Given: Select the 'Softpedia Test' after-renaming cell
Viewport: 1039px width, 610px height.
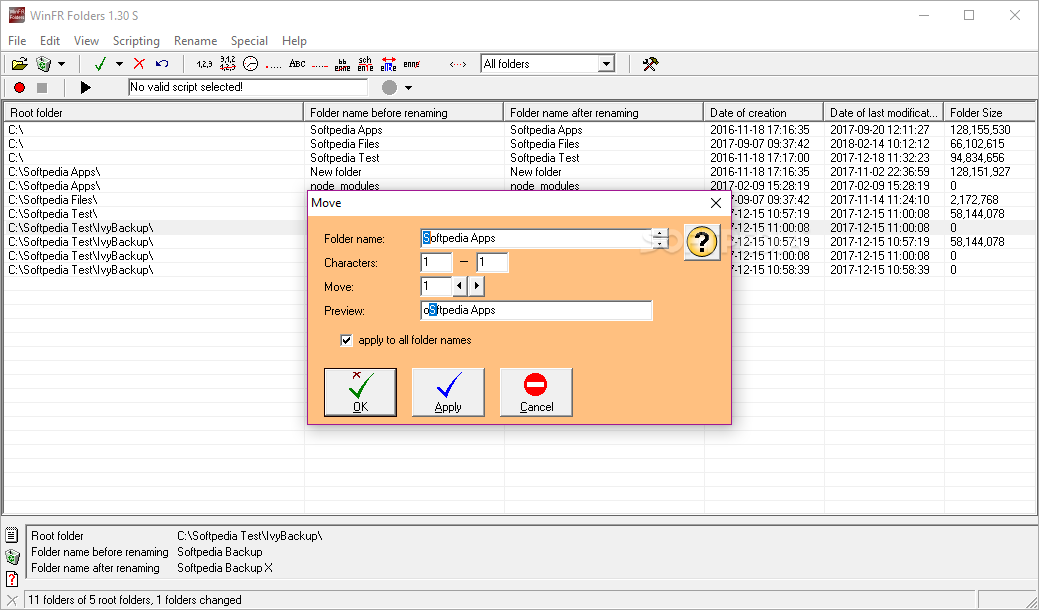Looking at the screenshot, I should (x=545, y=158).
